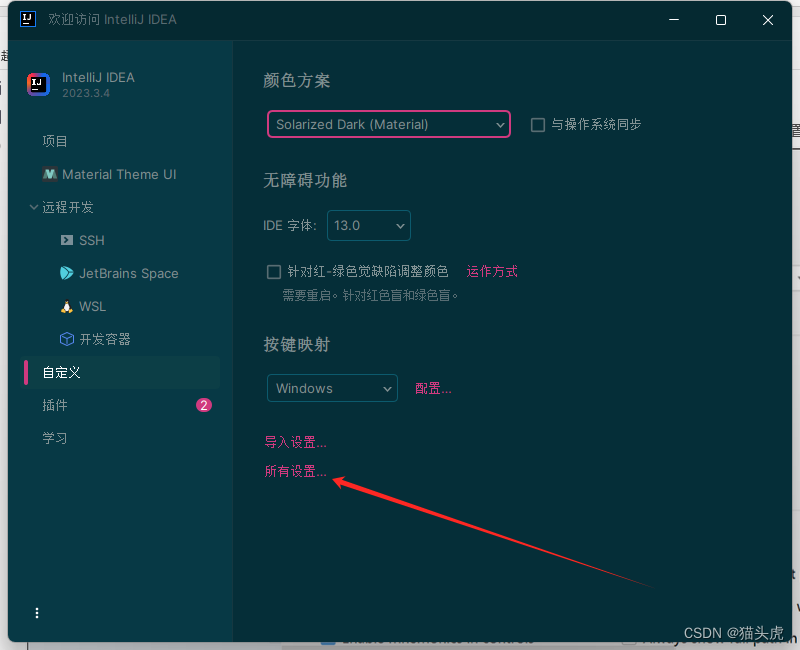Viewport: 800px width, 650px height.
Task: Click the JetBrains Space icon
Action: pos(67,273)
